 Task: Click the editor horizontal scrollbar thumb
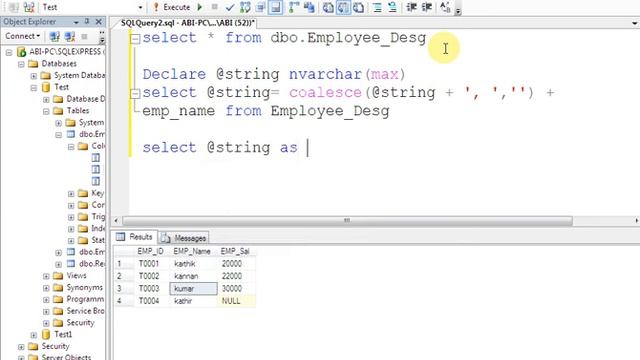point(347,221)
